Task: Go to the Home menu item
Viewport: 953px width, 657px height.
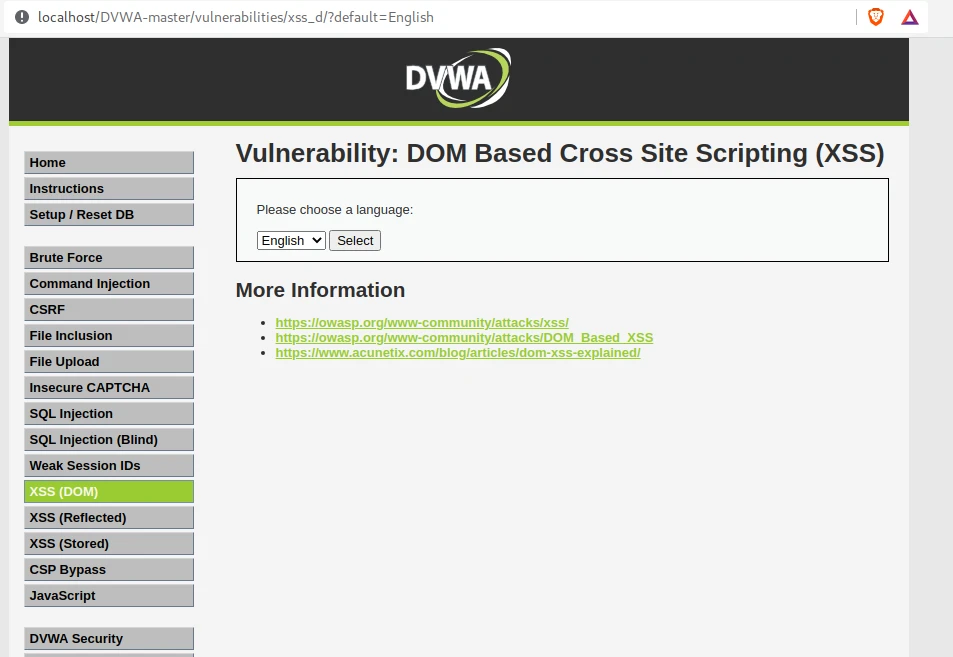Action: 108,163
